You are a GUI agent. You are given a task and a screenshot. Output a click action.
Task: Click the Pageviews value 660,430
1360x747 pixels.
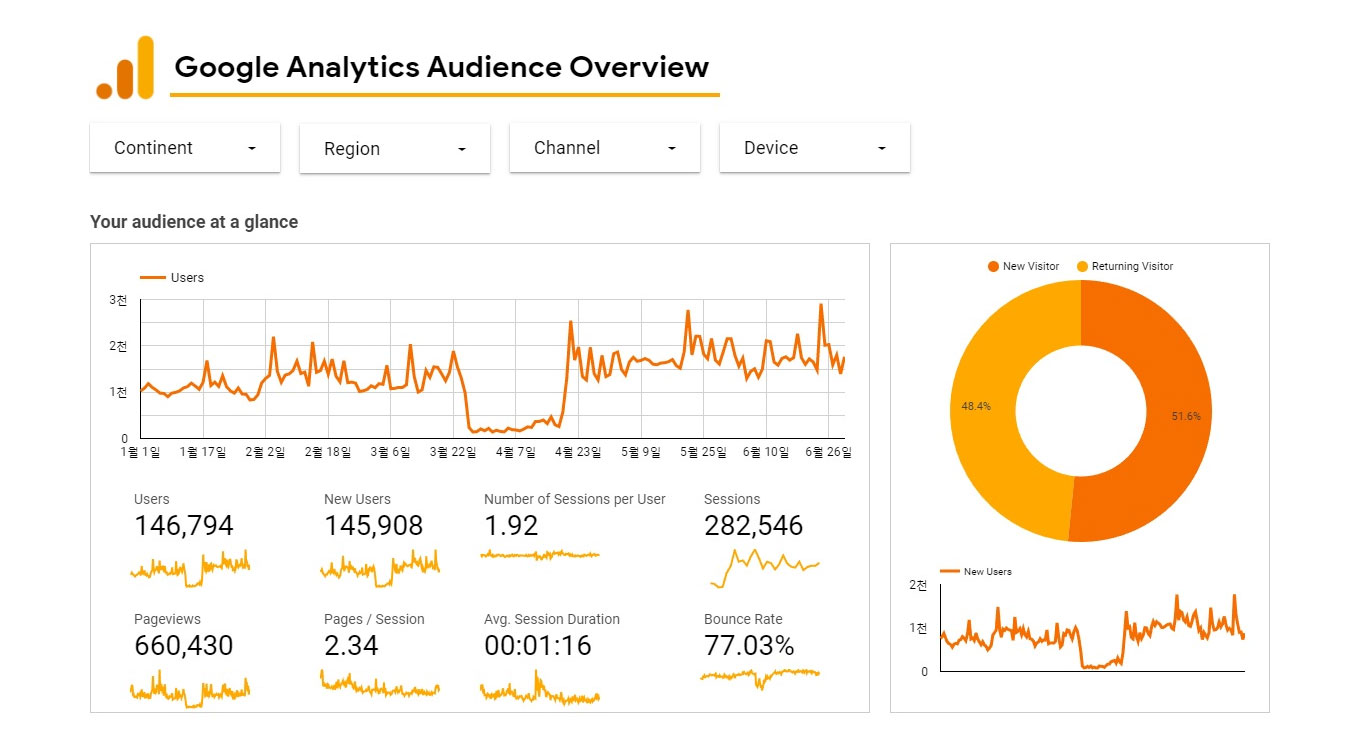184,646
